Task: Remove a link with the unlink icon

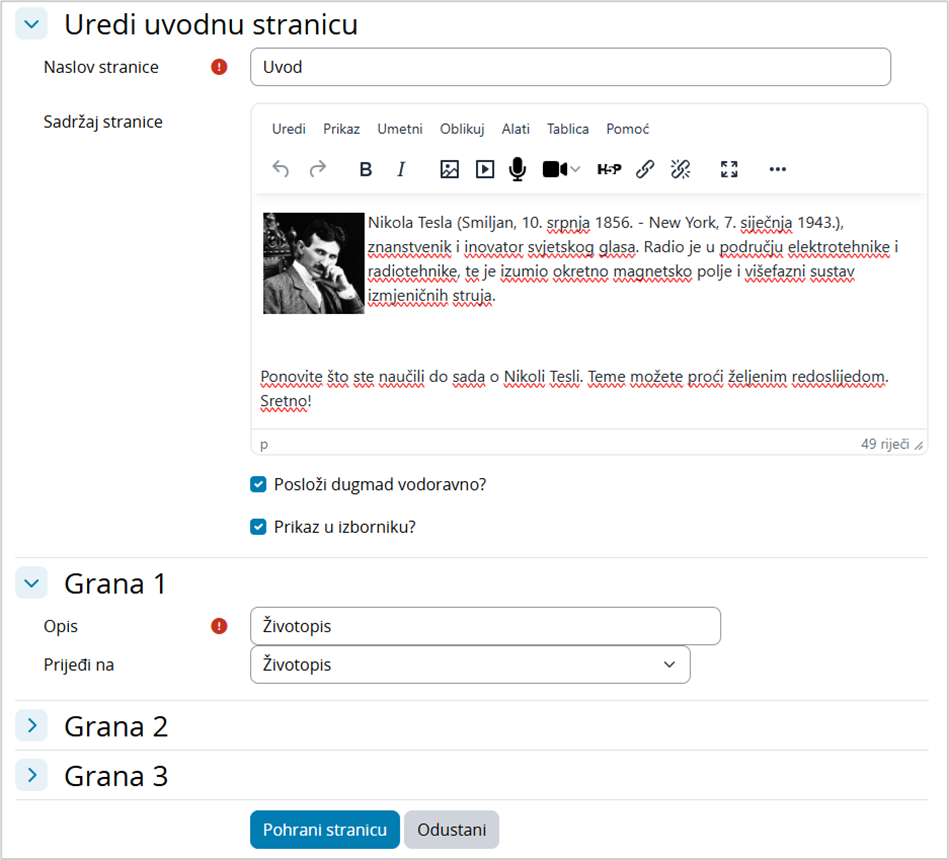Action: [x=681, y=169]
